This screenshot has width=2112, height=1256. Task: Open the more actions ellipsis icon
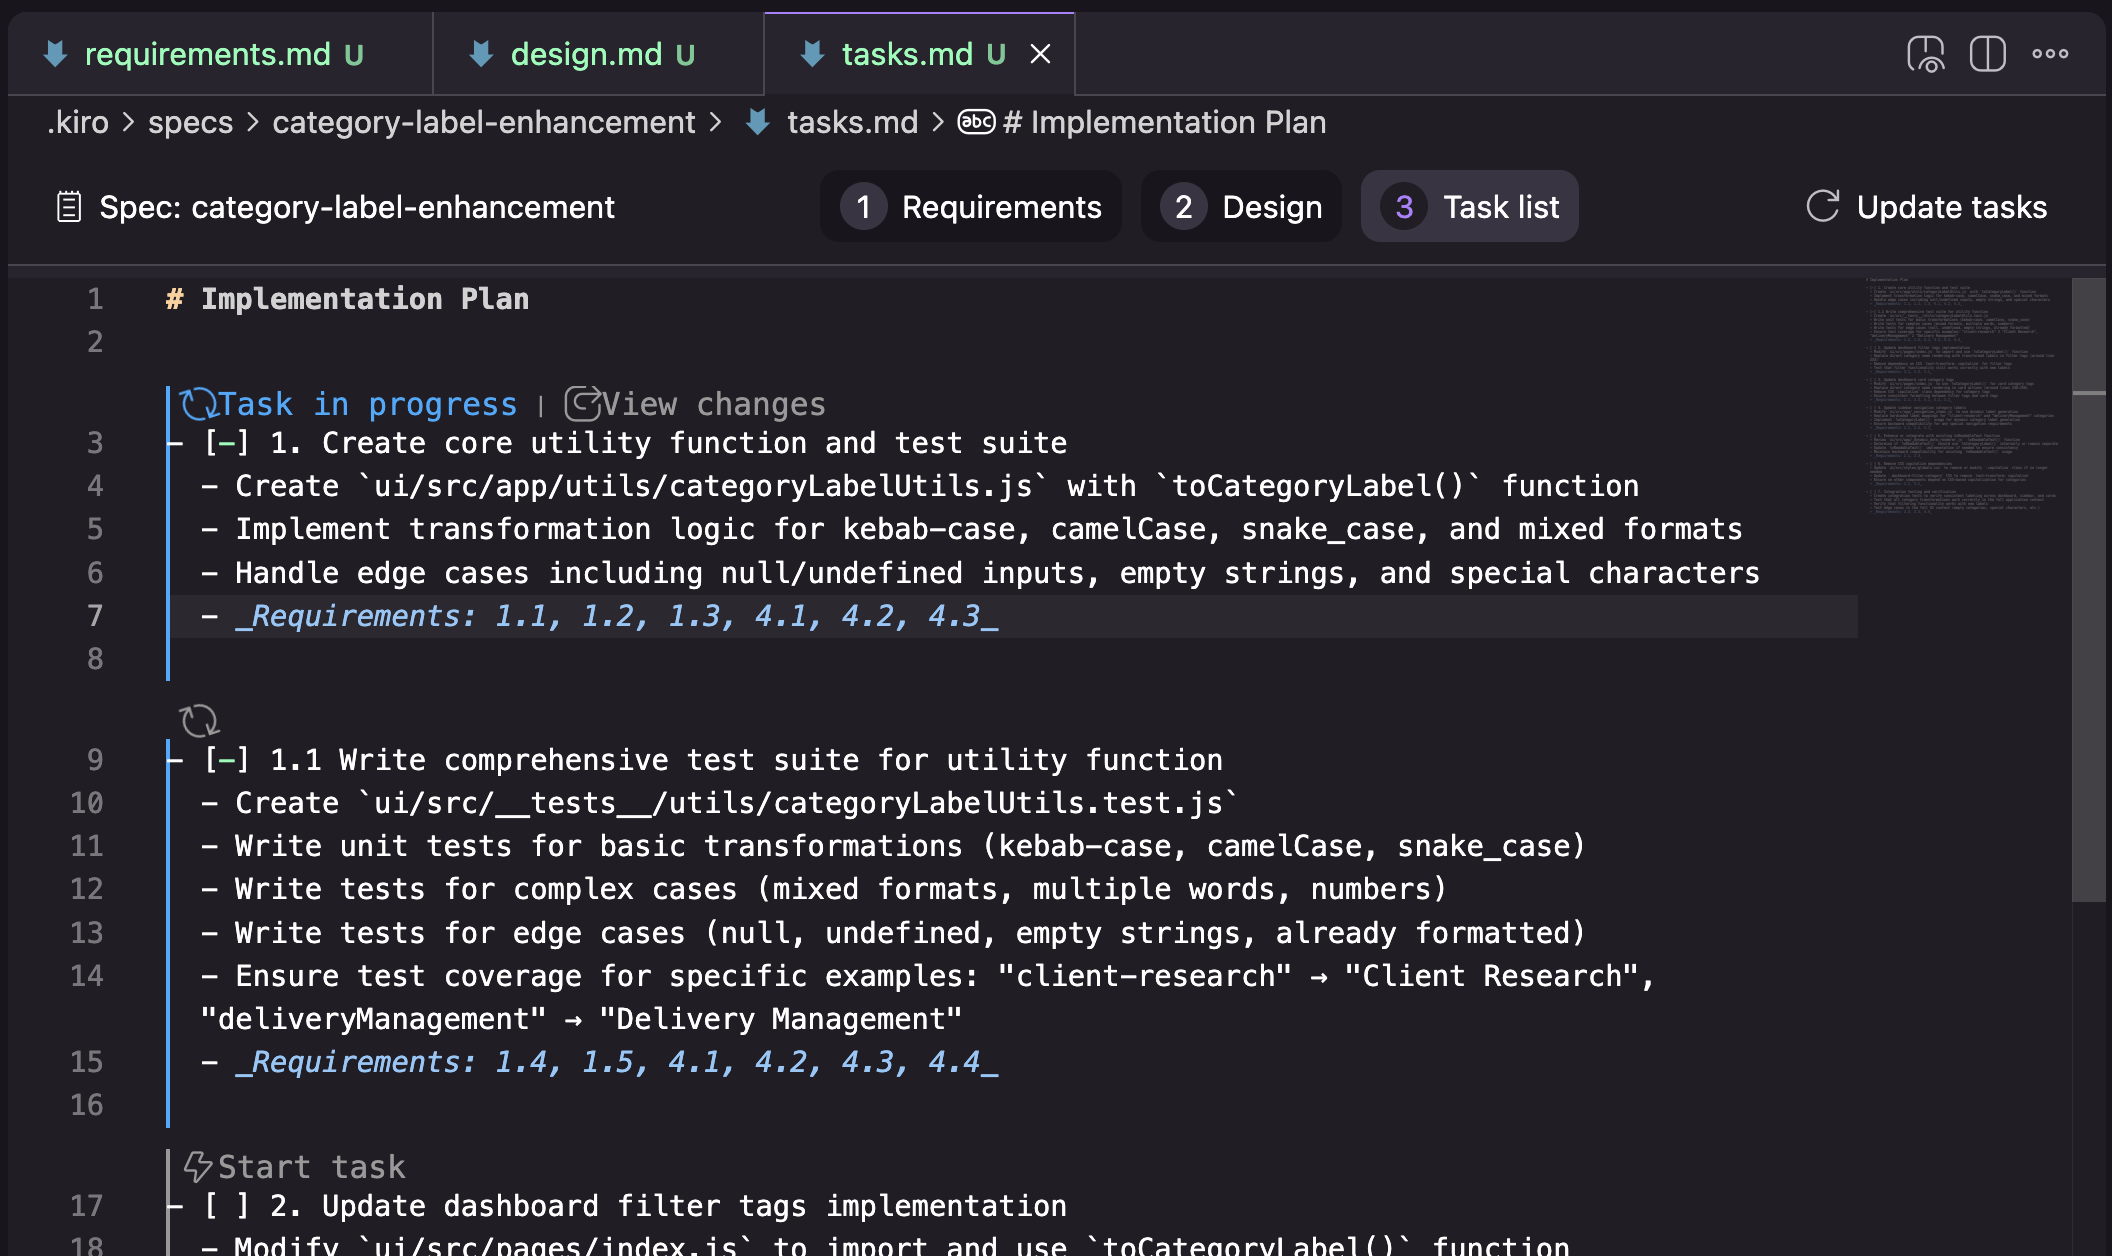2051,54
